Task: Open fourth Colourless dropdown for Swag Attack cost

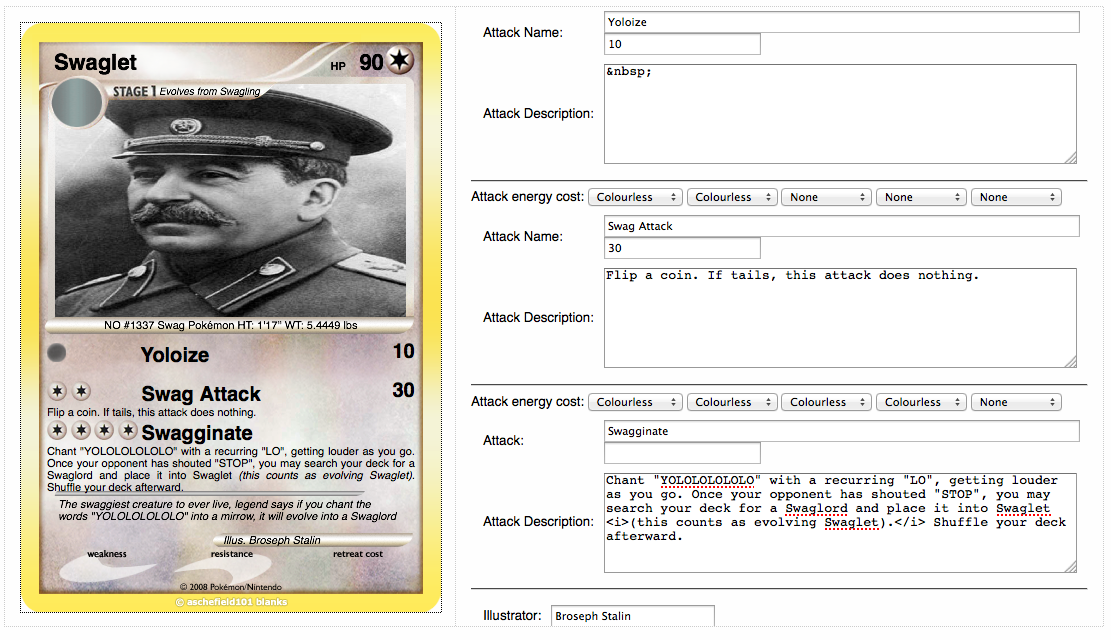Action: click(x=921, y=402)
